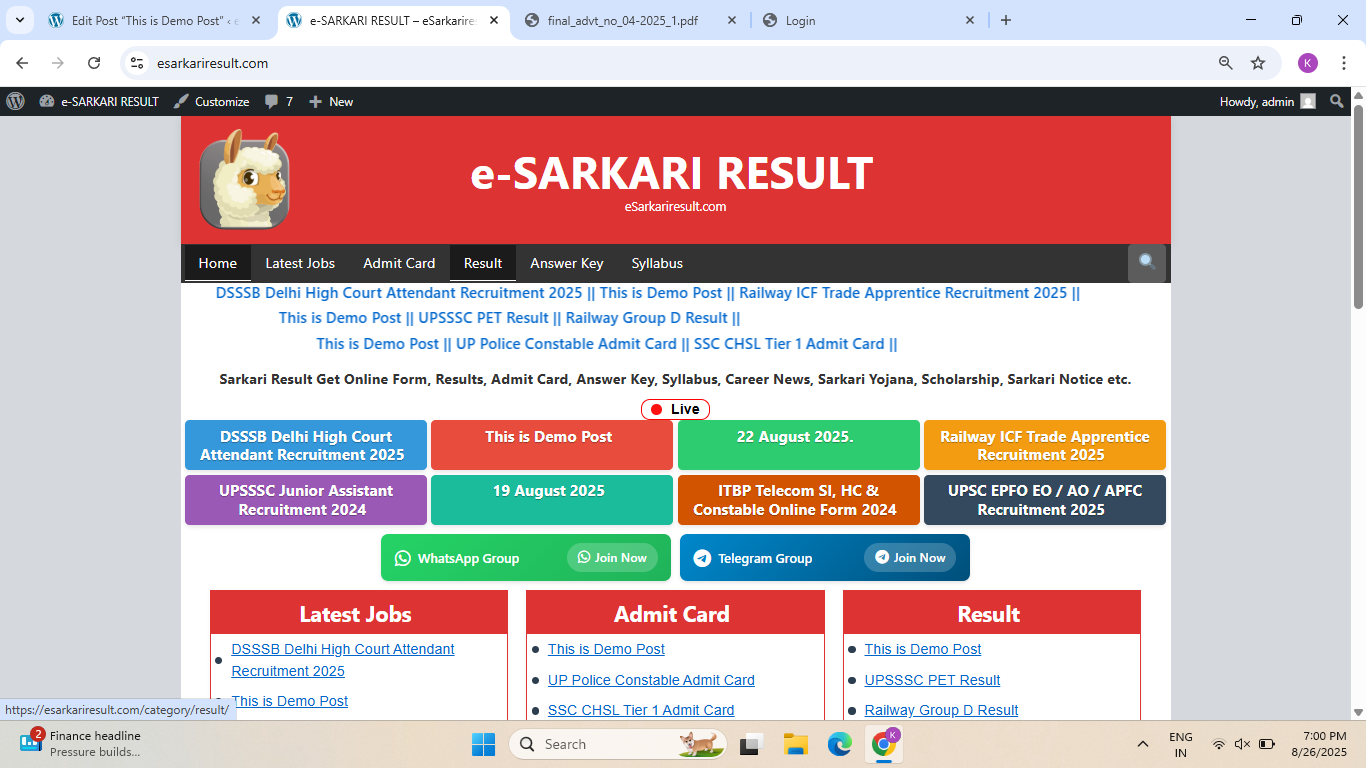
Task: Click the WhatsApp Group icon
Action: pos(403,558)
